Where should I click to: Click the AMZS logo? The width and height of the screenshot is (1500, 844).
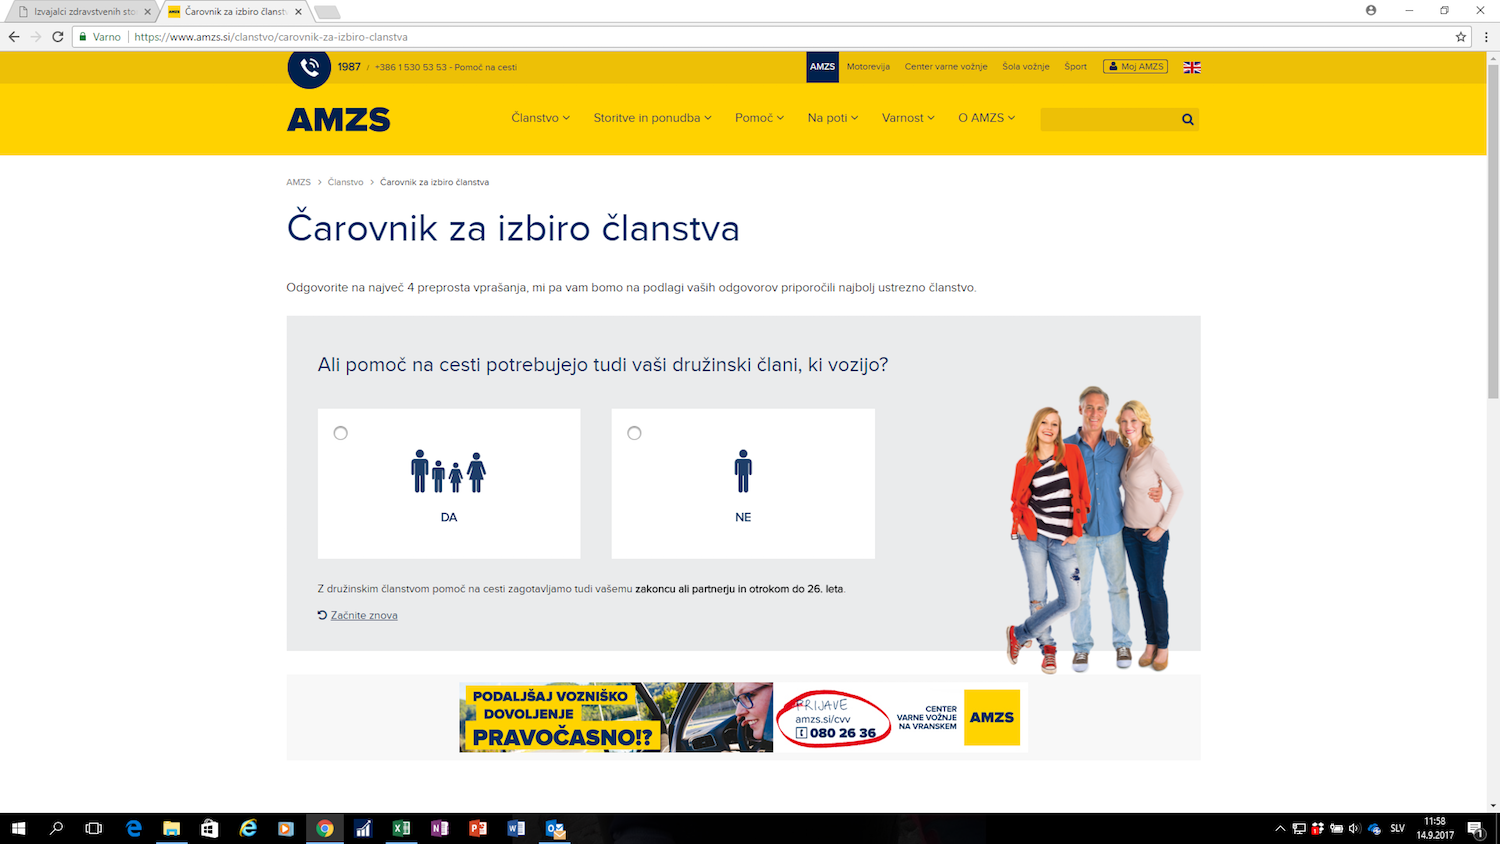click(339, 120)
